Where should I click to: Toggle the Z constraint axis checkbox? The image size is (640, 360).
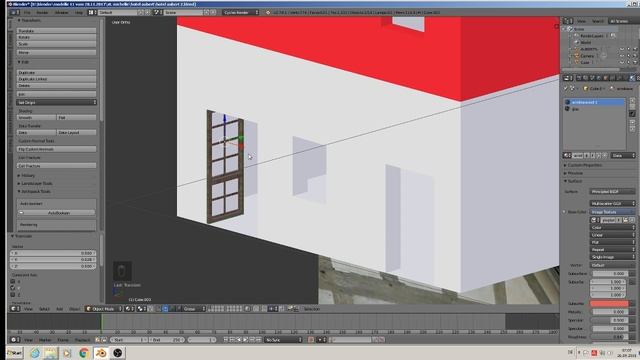pos(13,294)
